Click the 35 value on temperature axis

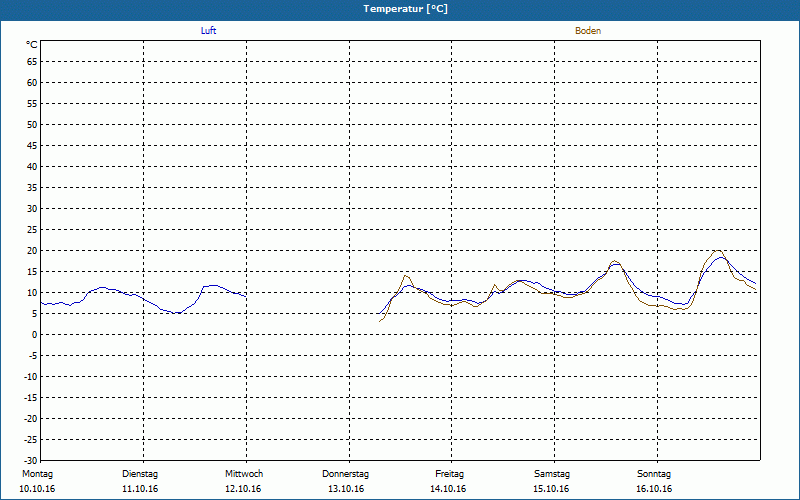[32, 188]
